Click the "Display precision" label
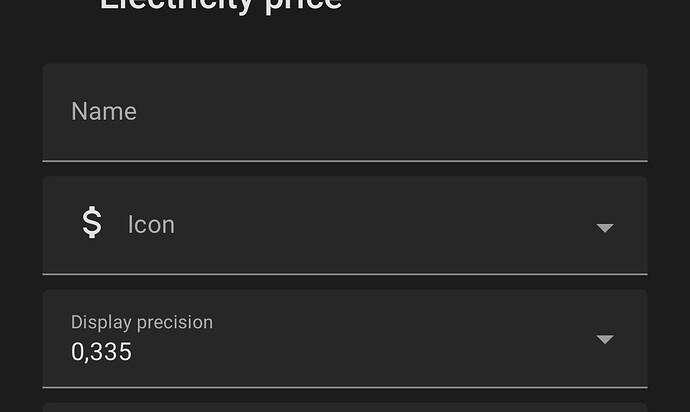 coord(142,322)
